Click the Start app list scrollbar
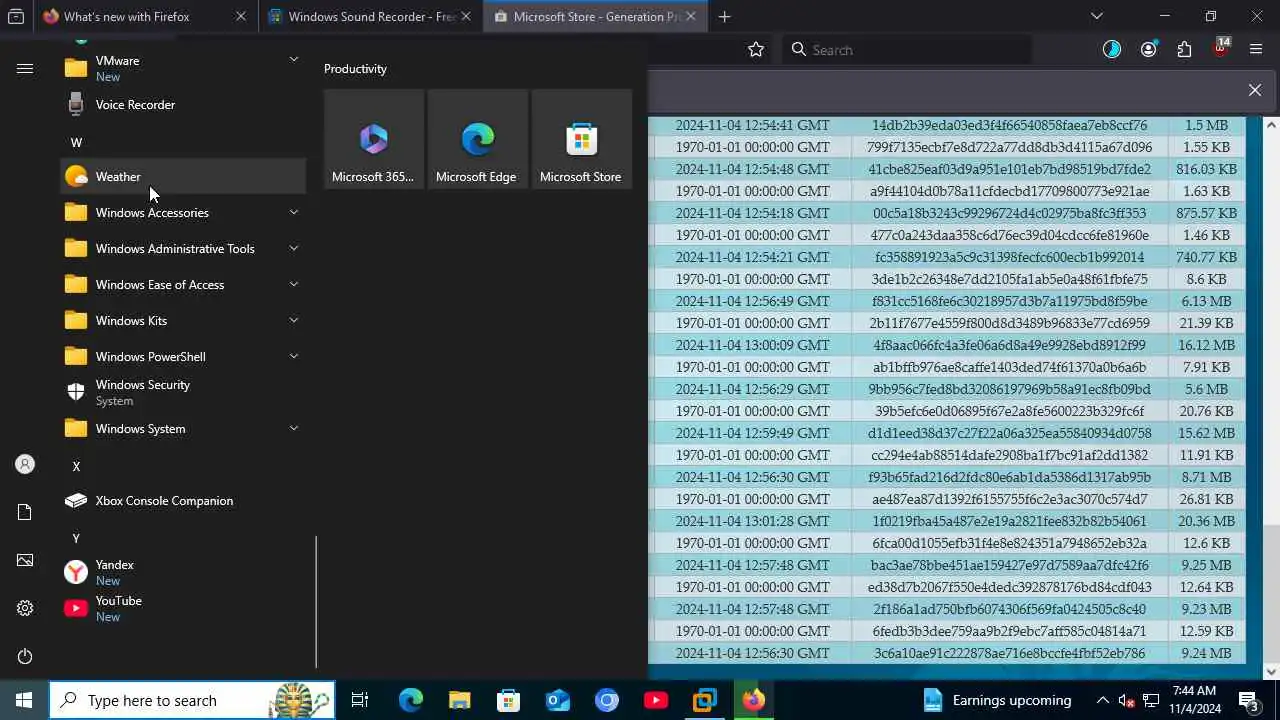Screen dimensions: 1280x720 coord(316,602)
